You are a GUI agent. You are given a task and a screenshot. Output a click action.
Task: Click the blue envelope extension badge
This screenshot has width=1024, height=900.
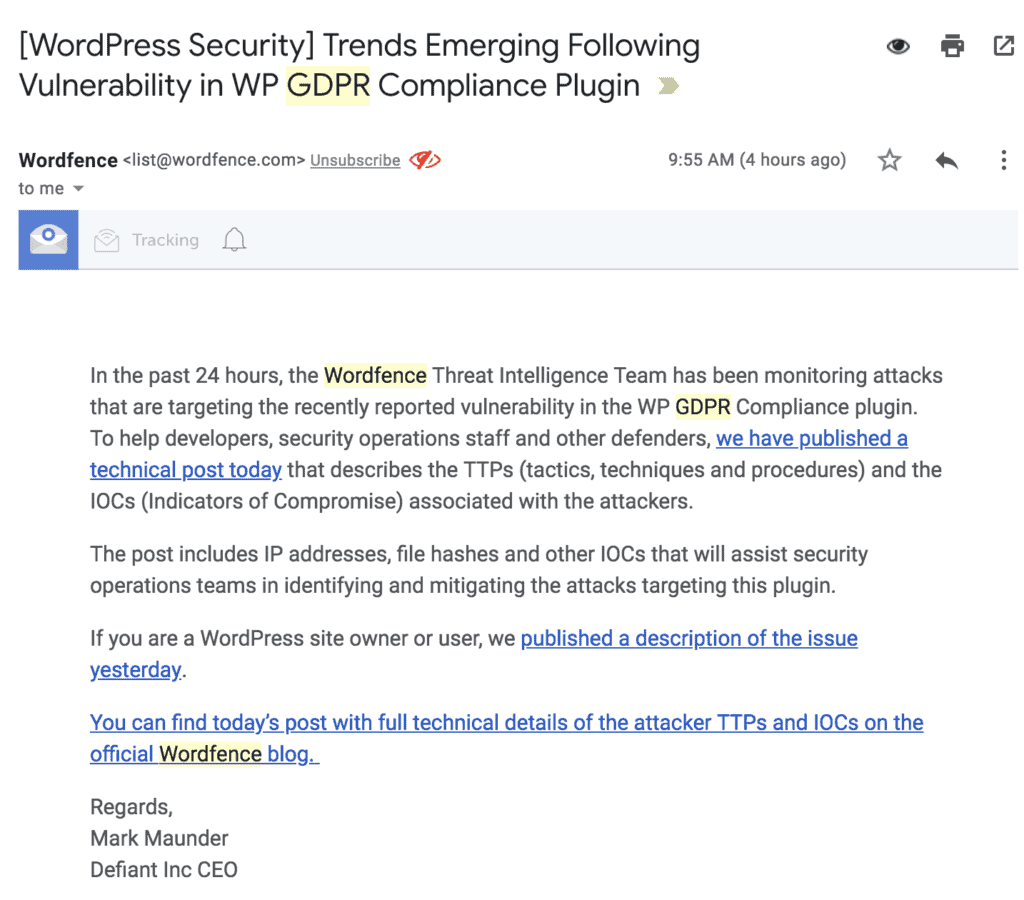click(x=47, y=239)
